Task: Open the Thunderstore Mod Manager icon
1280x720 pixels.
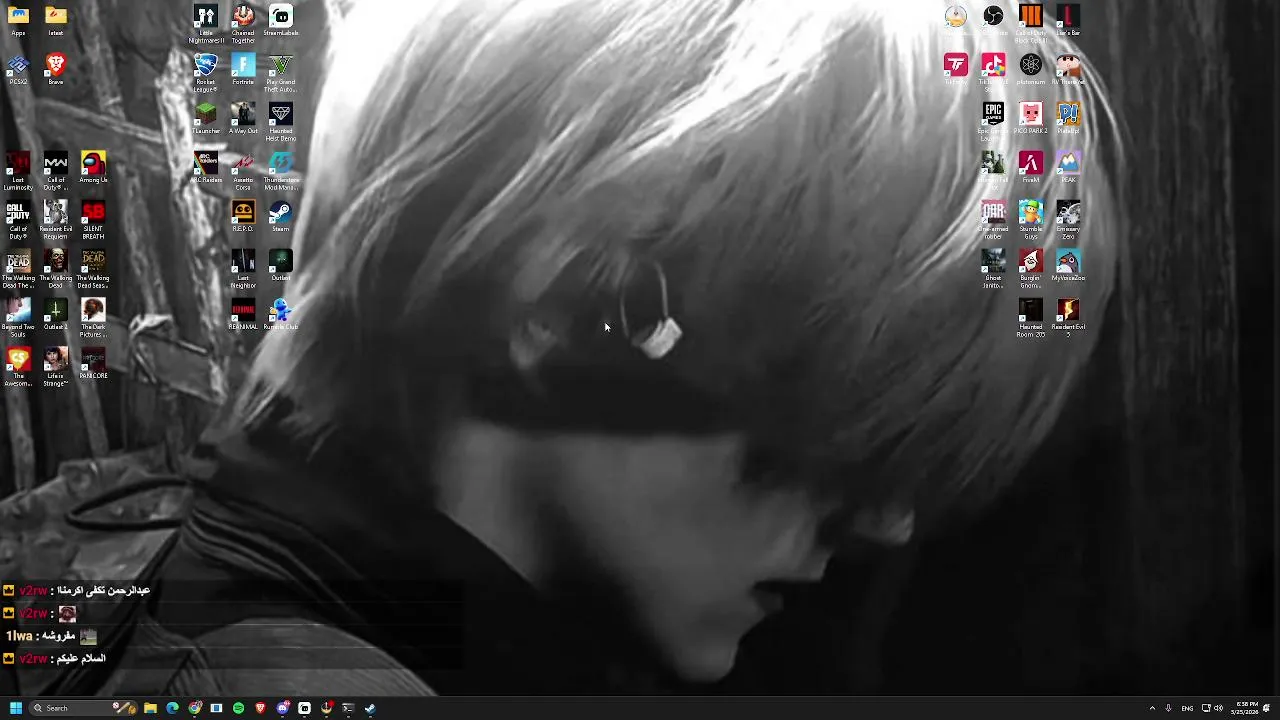Action: tap(281, 171)
